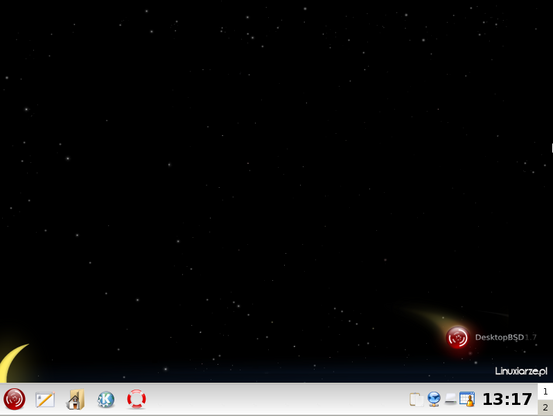This screenshot has height=416, width=553.
Task: Open the Help Center lifebuoy icon
Action: point(136,399)
